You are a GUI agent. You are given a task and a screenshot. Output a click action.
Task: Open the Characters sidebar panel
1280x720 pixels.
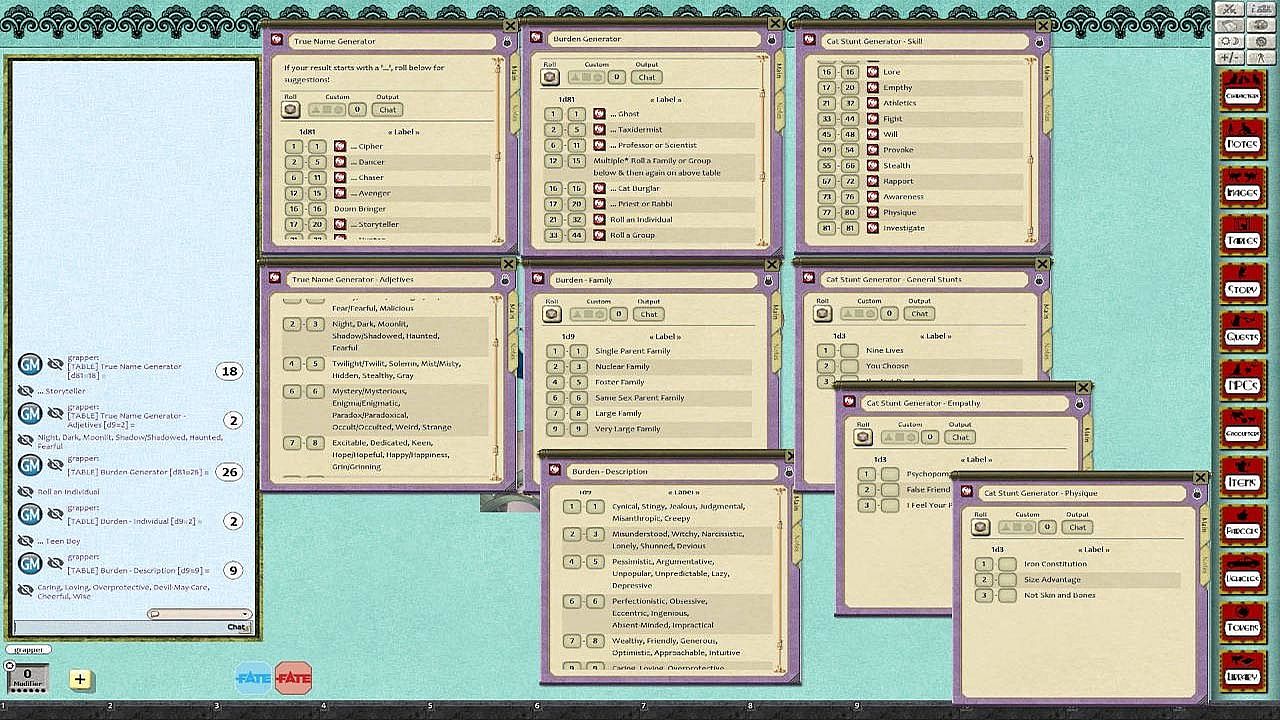click(x=1242, y=93)
